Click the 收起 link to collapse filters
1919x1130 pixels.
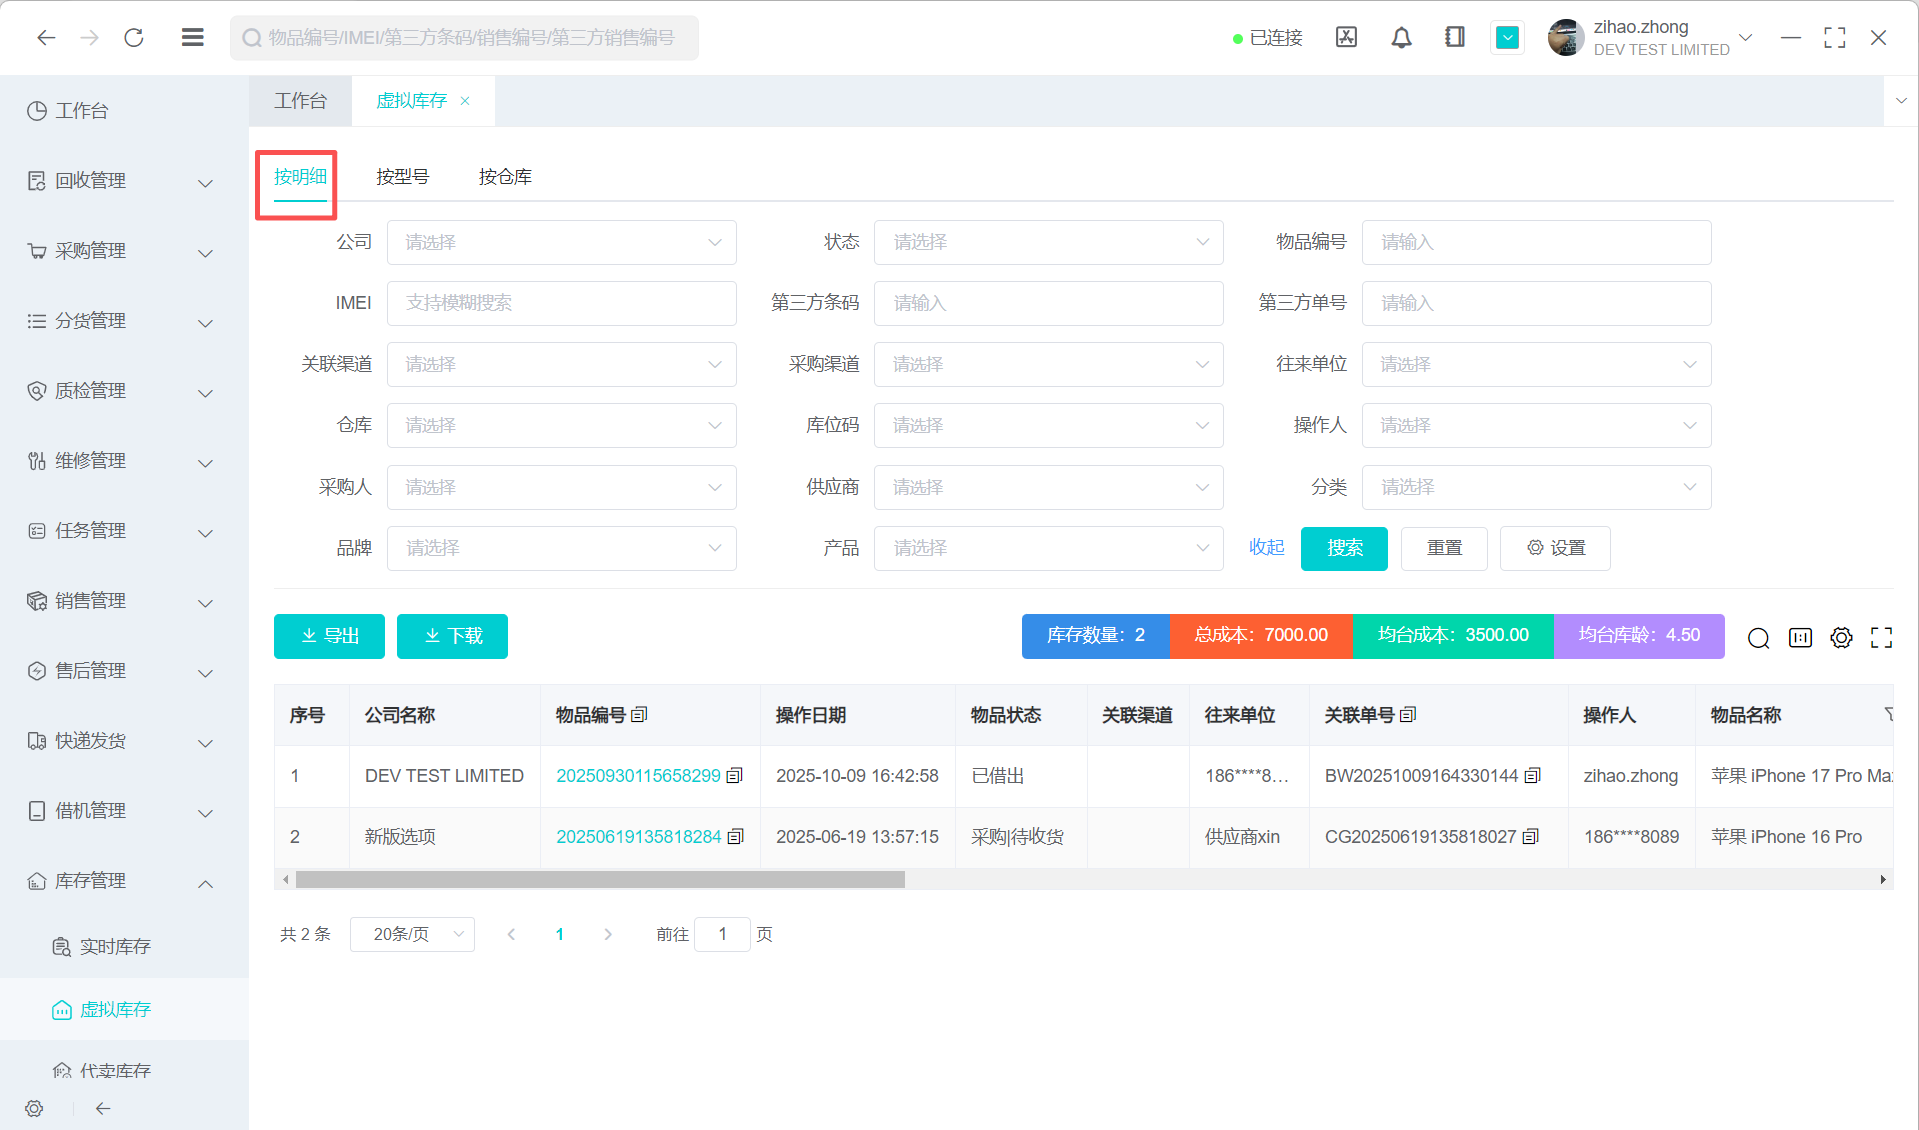point(1266,548)
